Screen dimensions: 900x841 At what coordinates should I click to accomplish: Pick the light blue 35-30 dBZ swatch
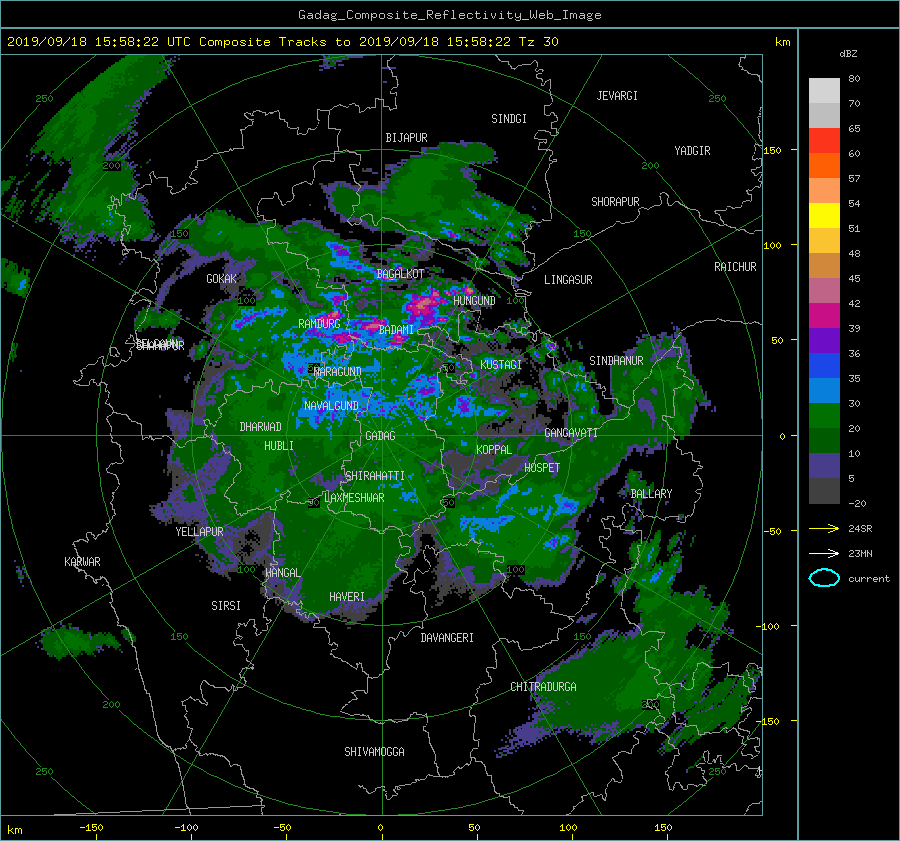point(824,391)
